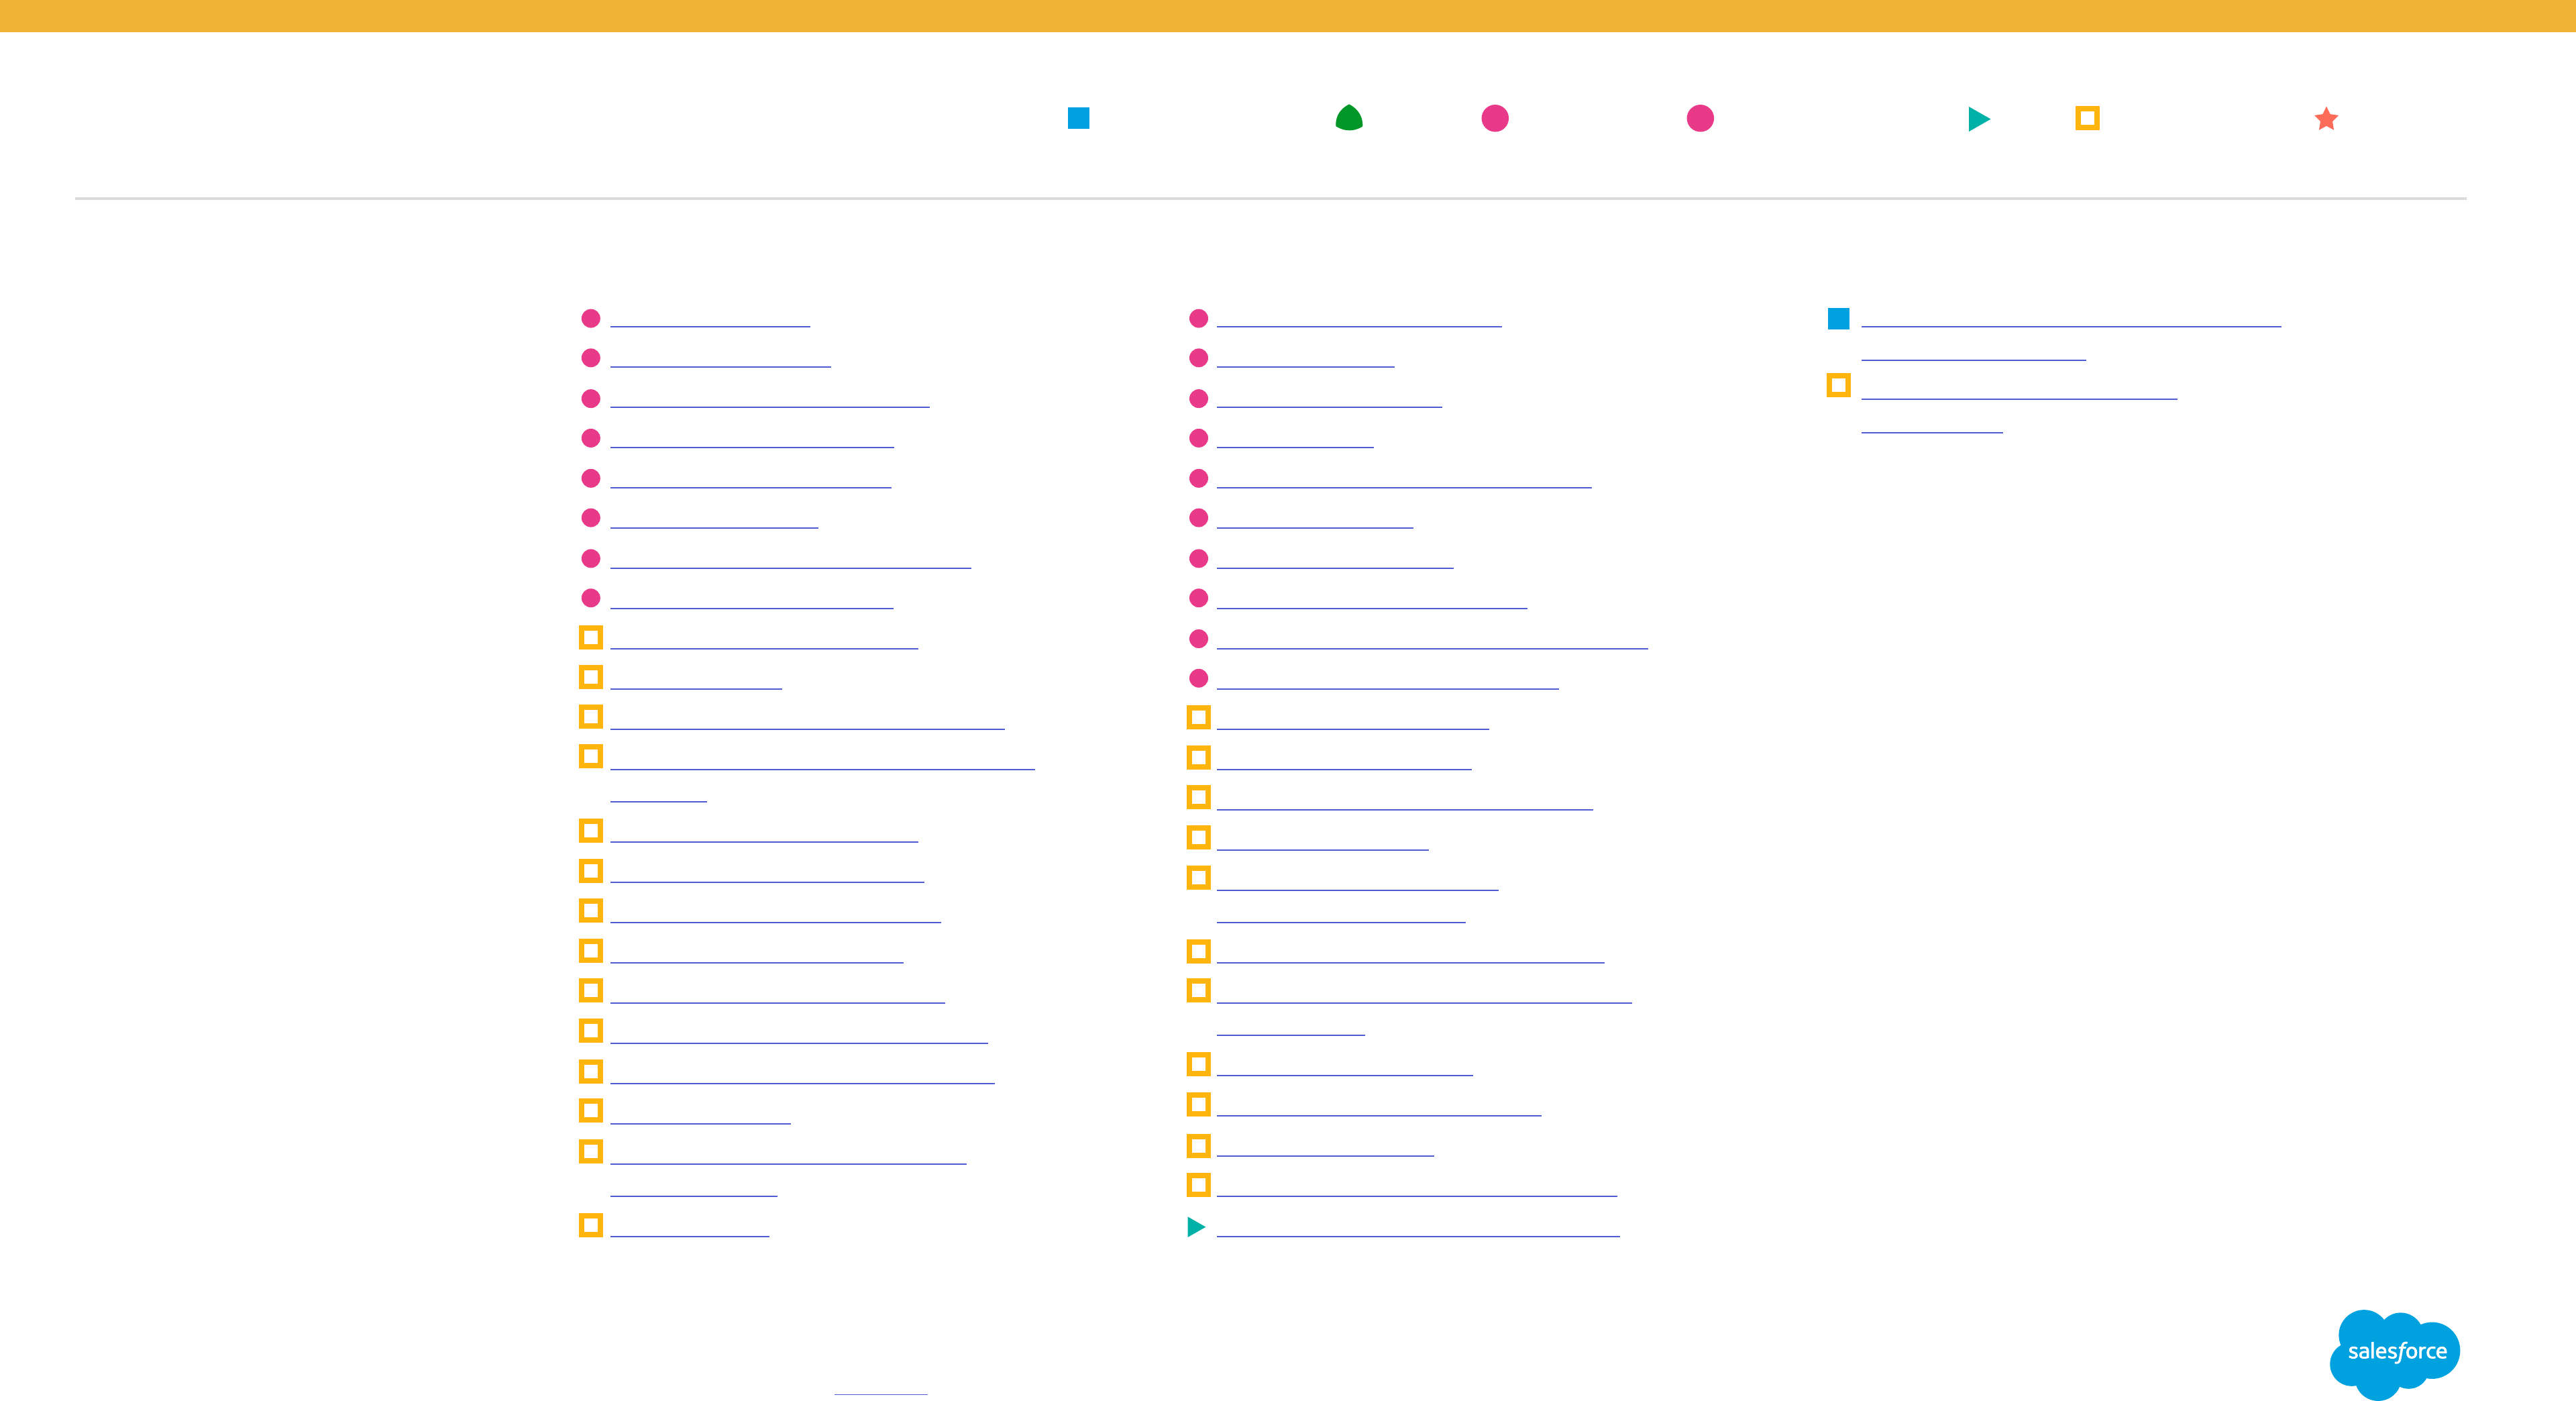
Task: Click the hollow yellow square in the top legend
Action: tap(2087, 118)
